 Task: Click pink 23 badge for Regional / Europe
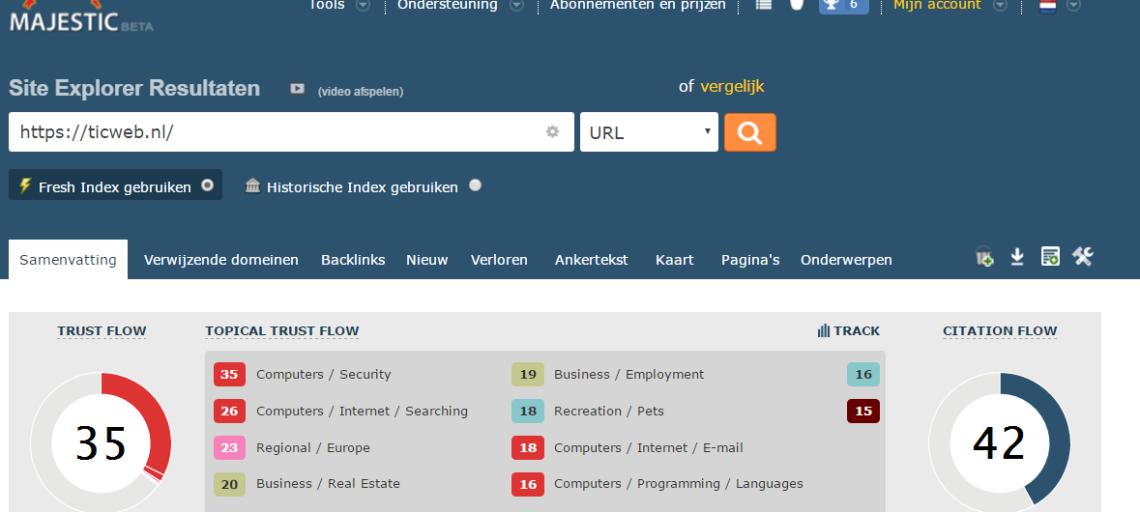point(230,447)
